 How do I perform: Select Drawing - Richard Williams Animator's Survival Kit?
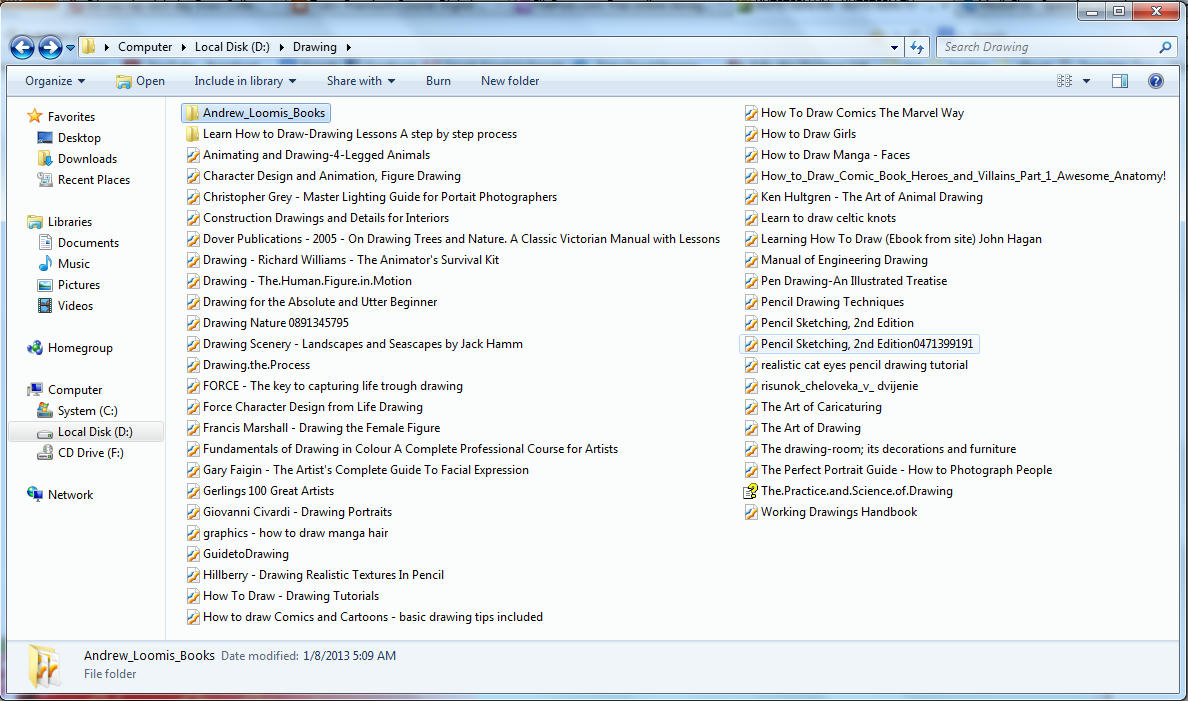click(342, 260)
